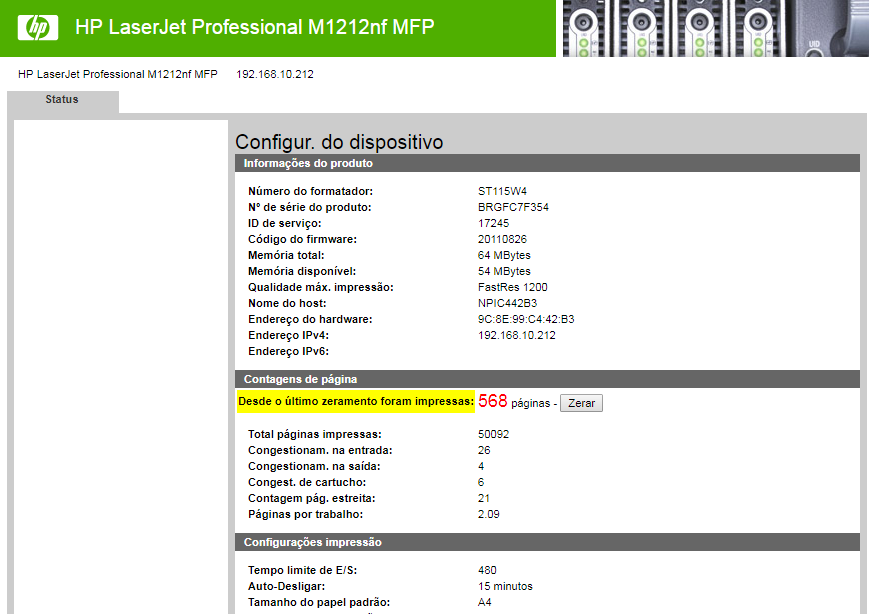Image resolution: width=869 pixels, height=614 pixels.
Task: Click the Contagens de página section header
Action: tap(547, 379)
